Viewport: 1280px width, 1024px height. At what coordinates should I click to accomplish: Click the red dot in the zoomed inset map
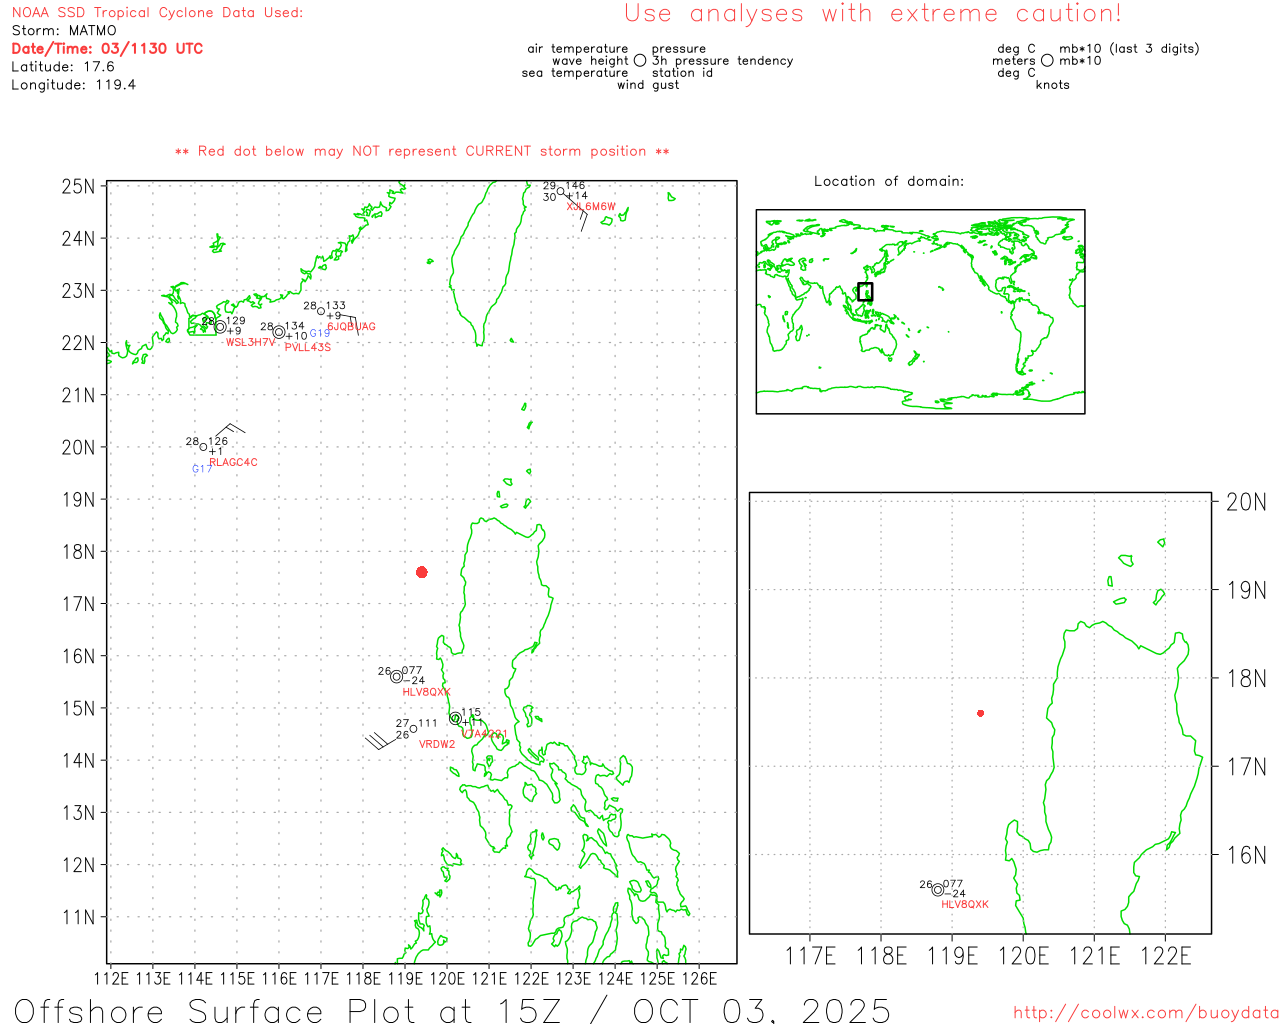(x=980, y=713)
